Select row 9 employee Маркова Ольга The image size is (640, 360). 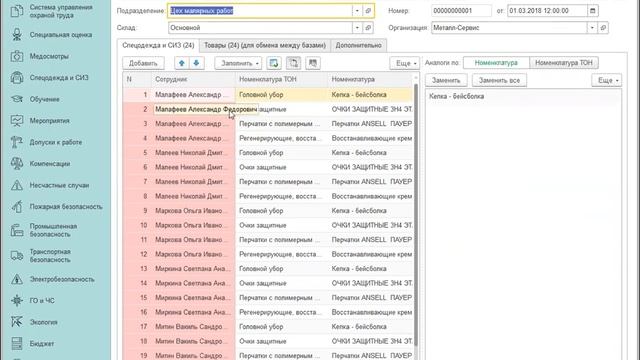pyautogui.click(x=193, y=211)
